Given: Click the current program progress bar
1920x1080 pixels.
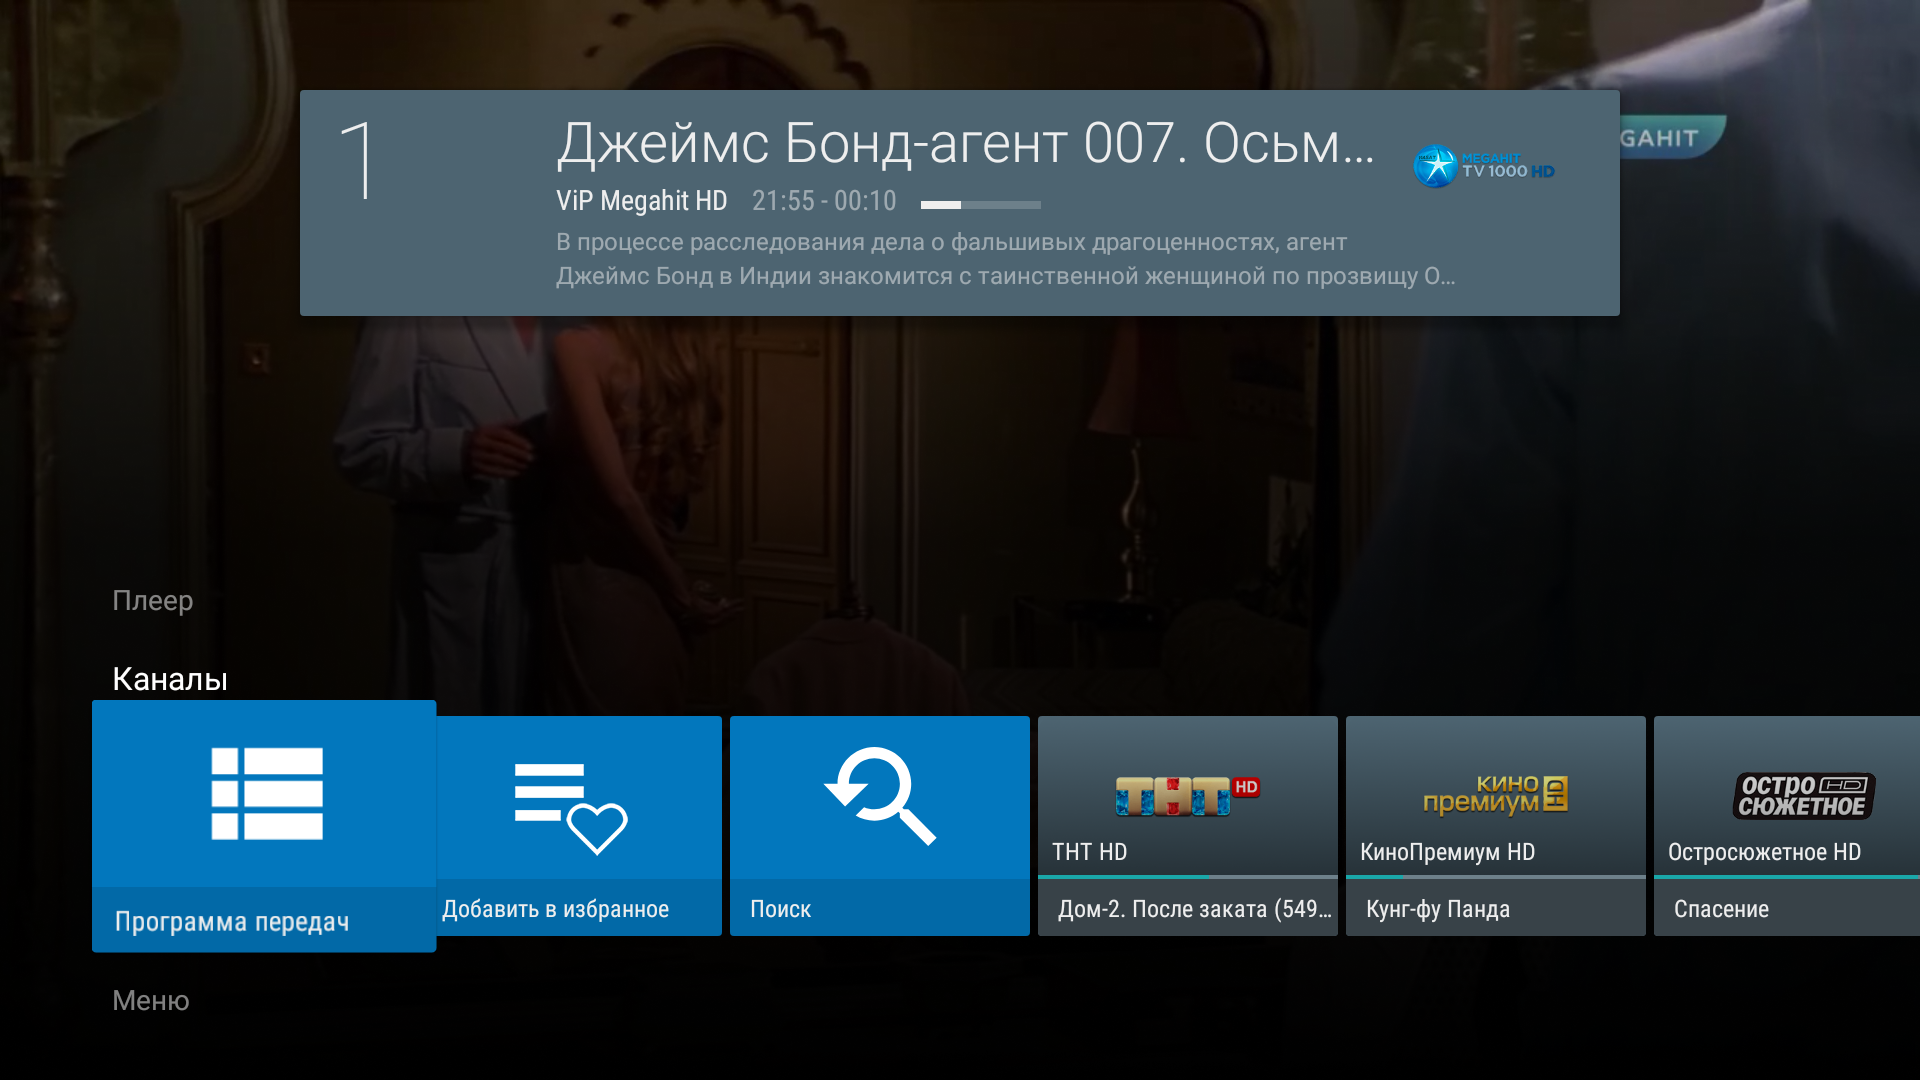Looking at the screenshot, I should pos(981,205).
